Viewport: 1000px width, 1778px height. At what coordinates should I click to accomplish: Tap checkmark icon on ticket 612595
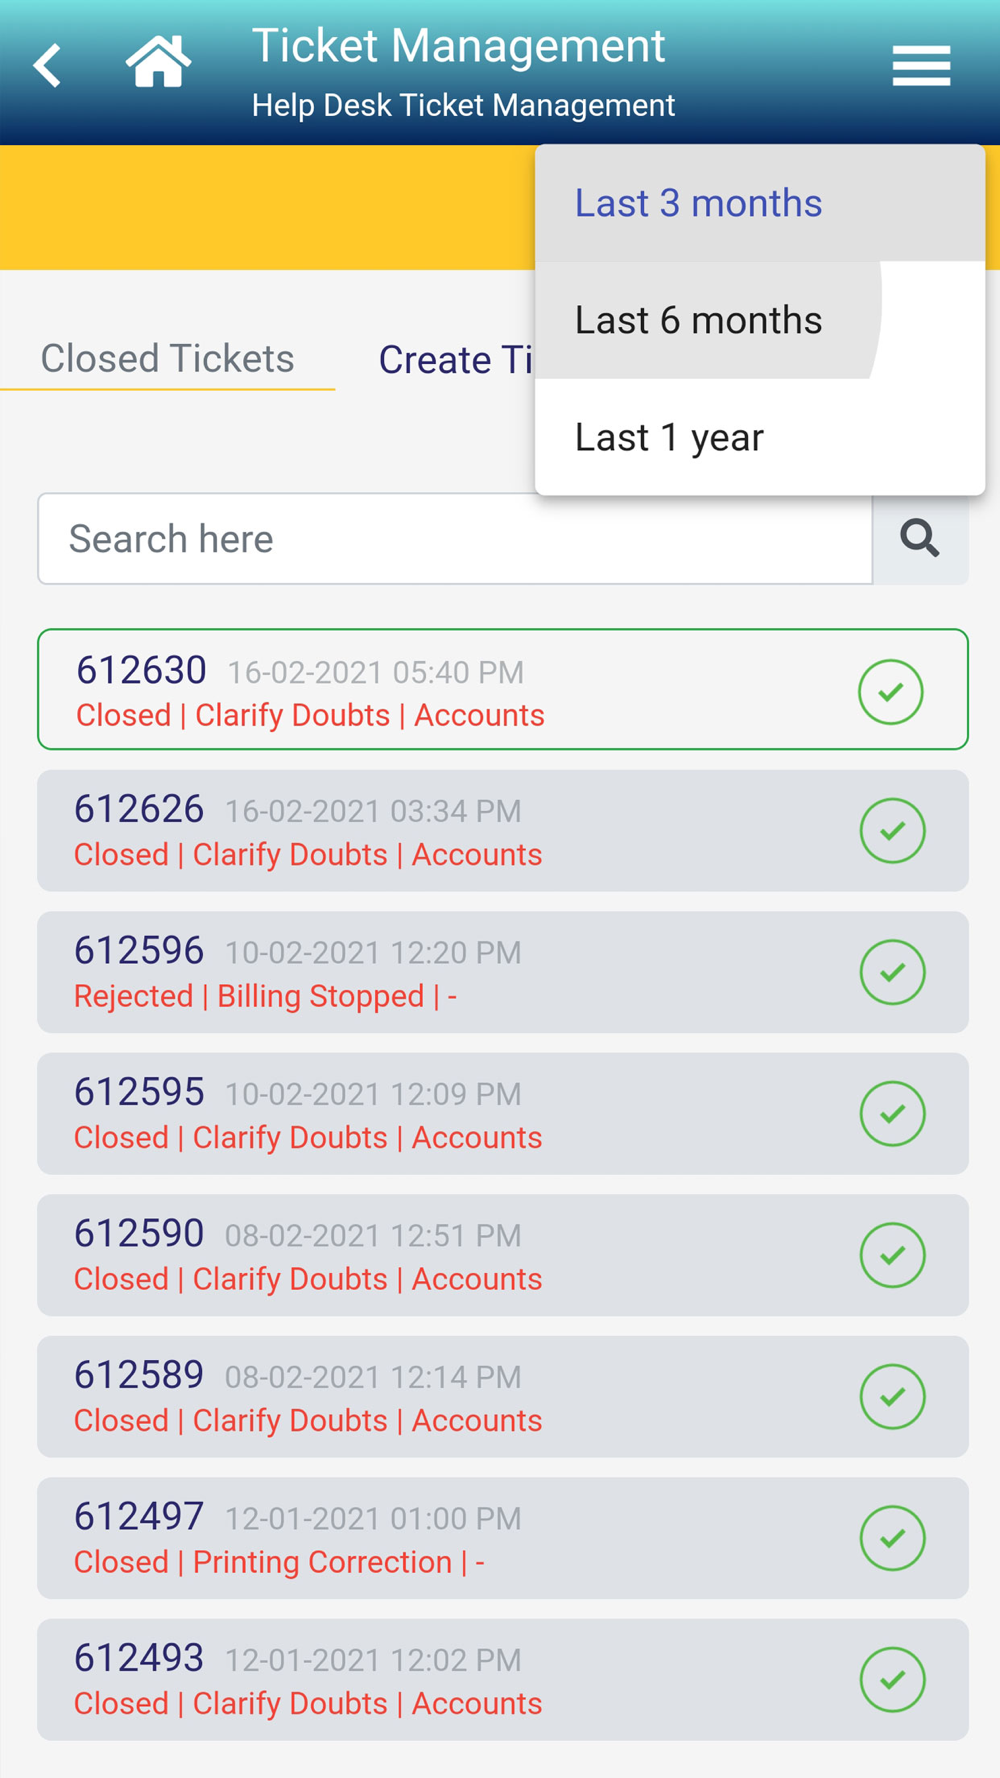coord(892,1113)
